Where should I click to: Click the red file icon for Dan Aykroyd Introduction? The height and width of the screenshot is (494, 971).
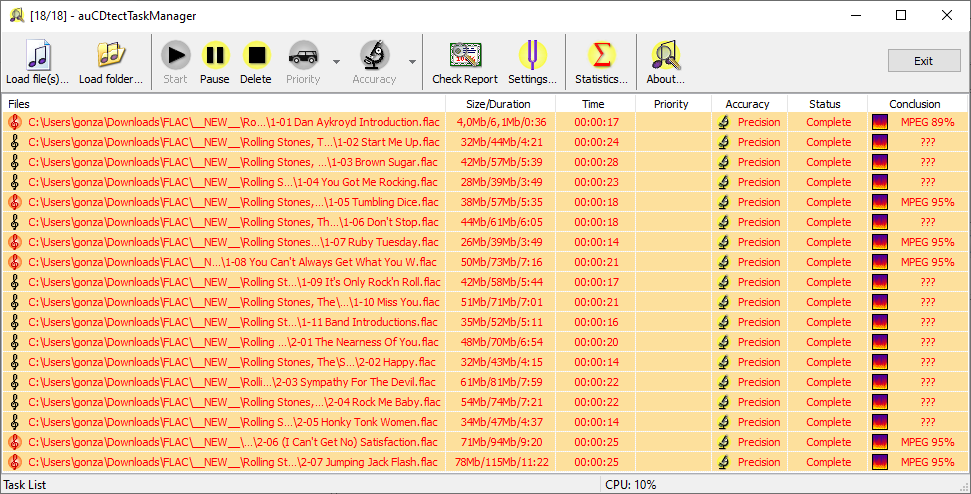15,122
